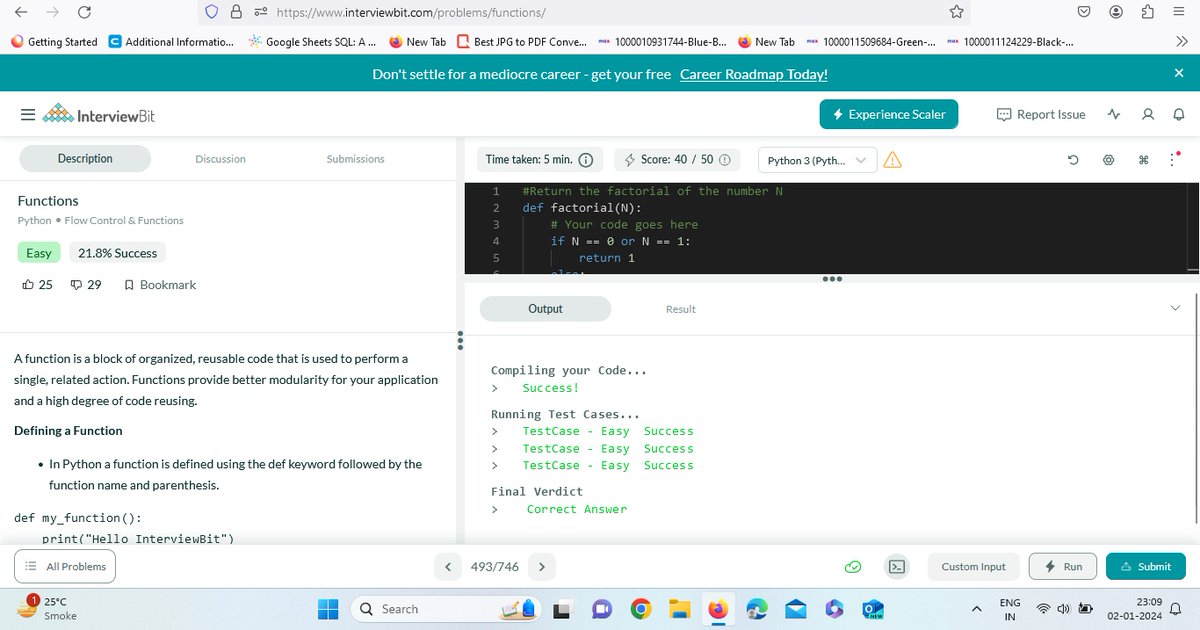This screenshot has width=1200, height=630.
Task: Click the Bookmark problem button
Action: point(160,285)
